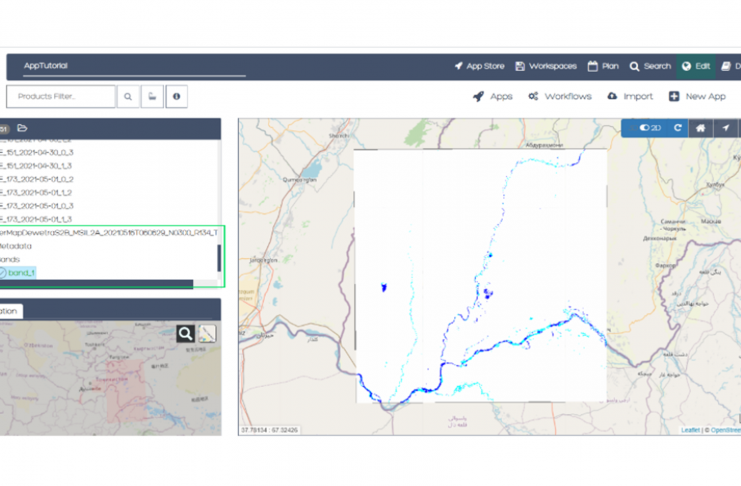This screenshot has width=741, height=486.
Task: Click the layer image icon on mini map
Action: 207,334
